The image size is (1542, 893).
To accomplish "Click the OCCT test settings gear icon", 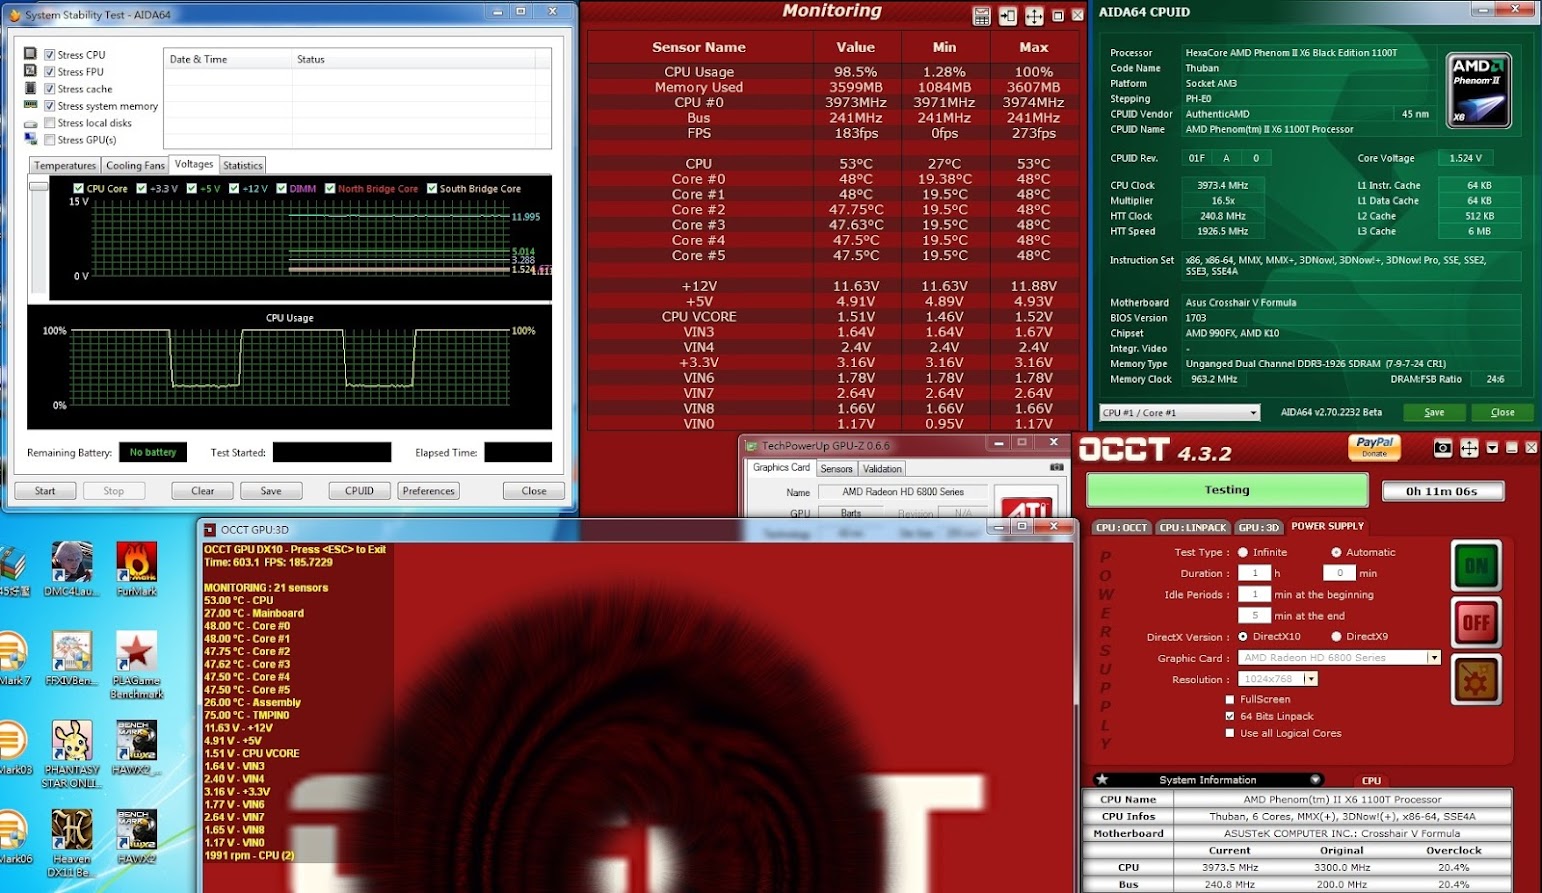I will 1476,680.
